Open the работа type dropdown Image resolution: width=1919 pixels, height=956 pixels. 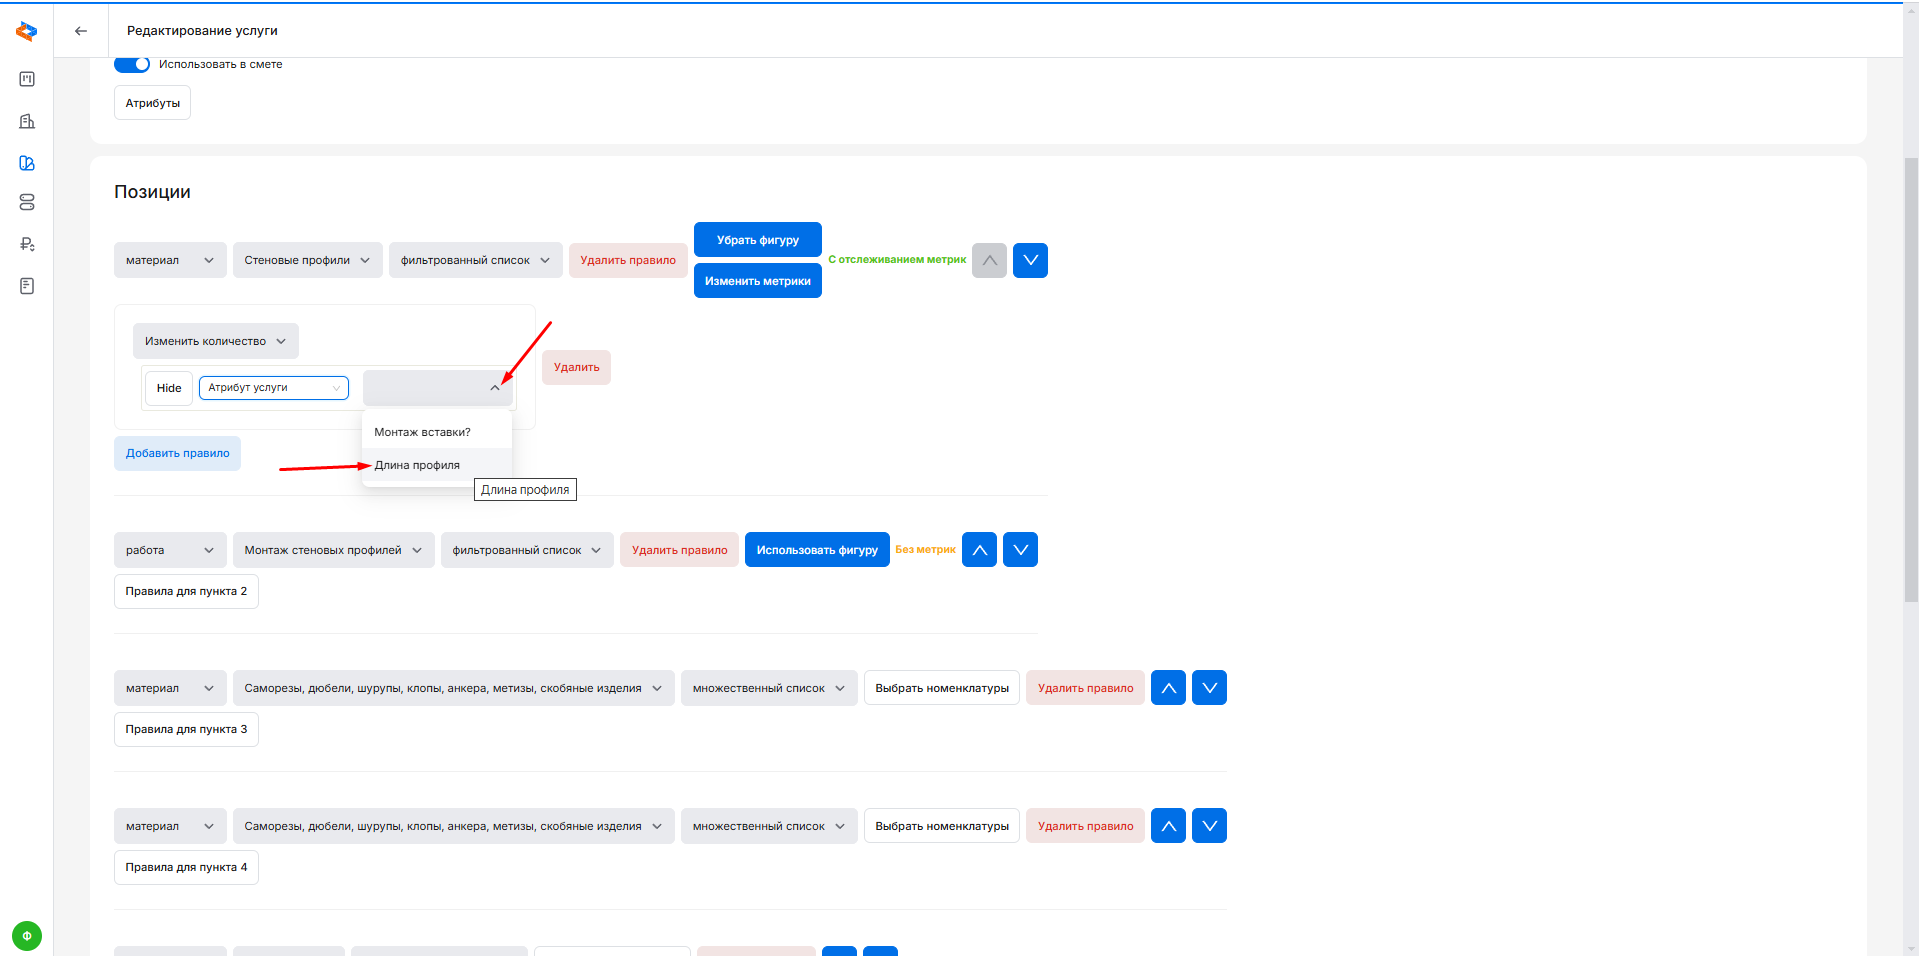pyautogui.click(x=170, y=550)
